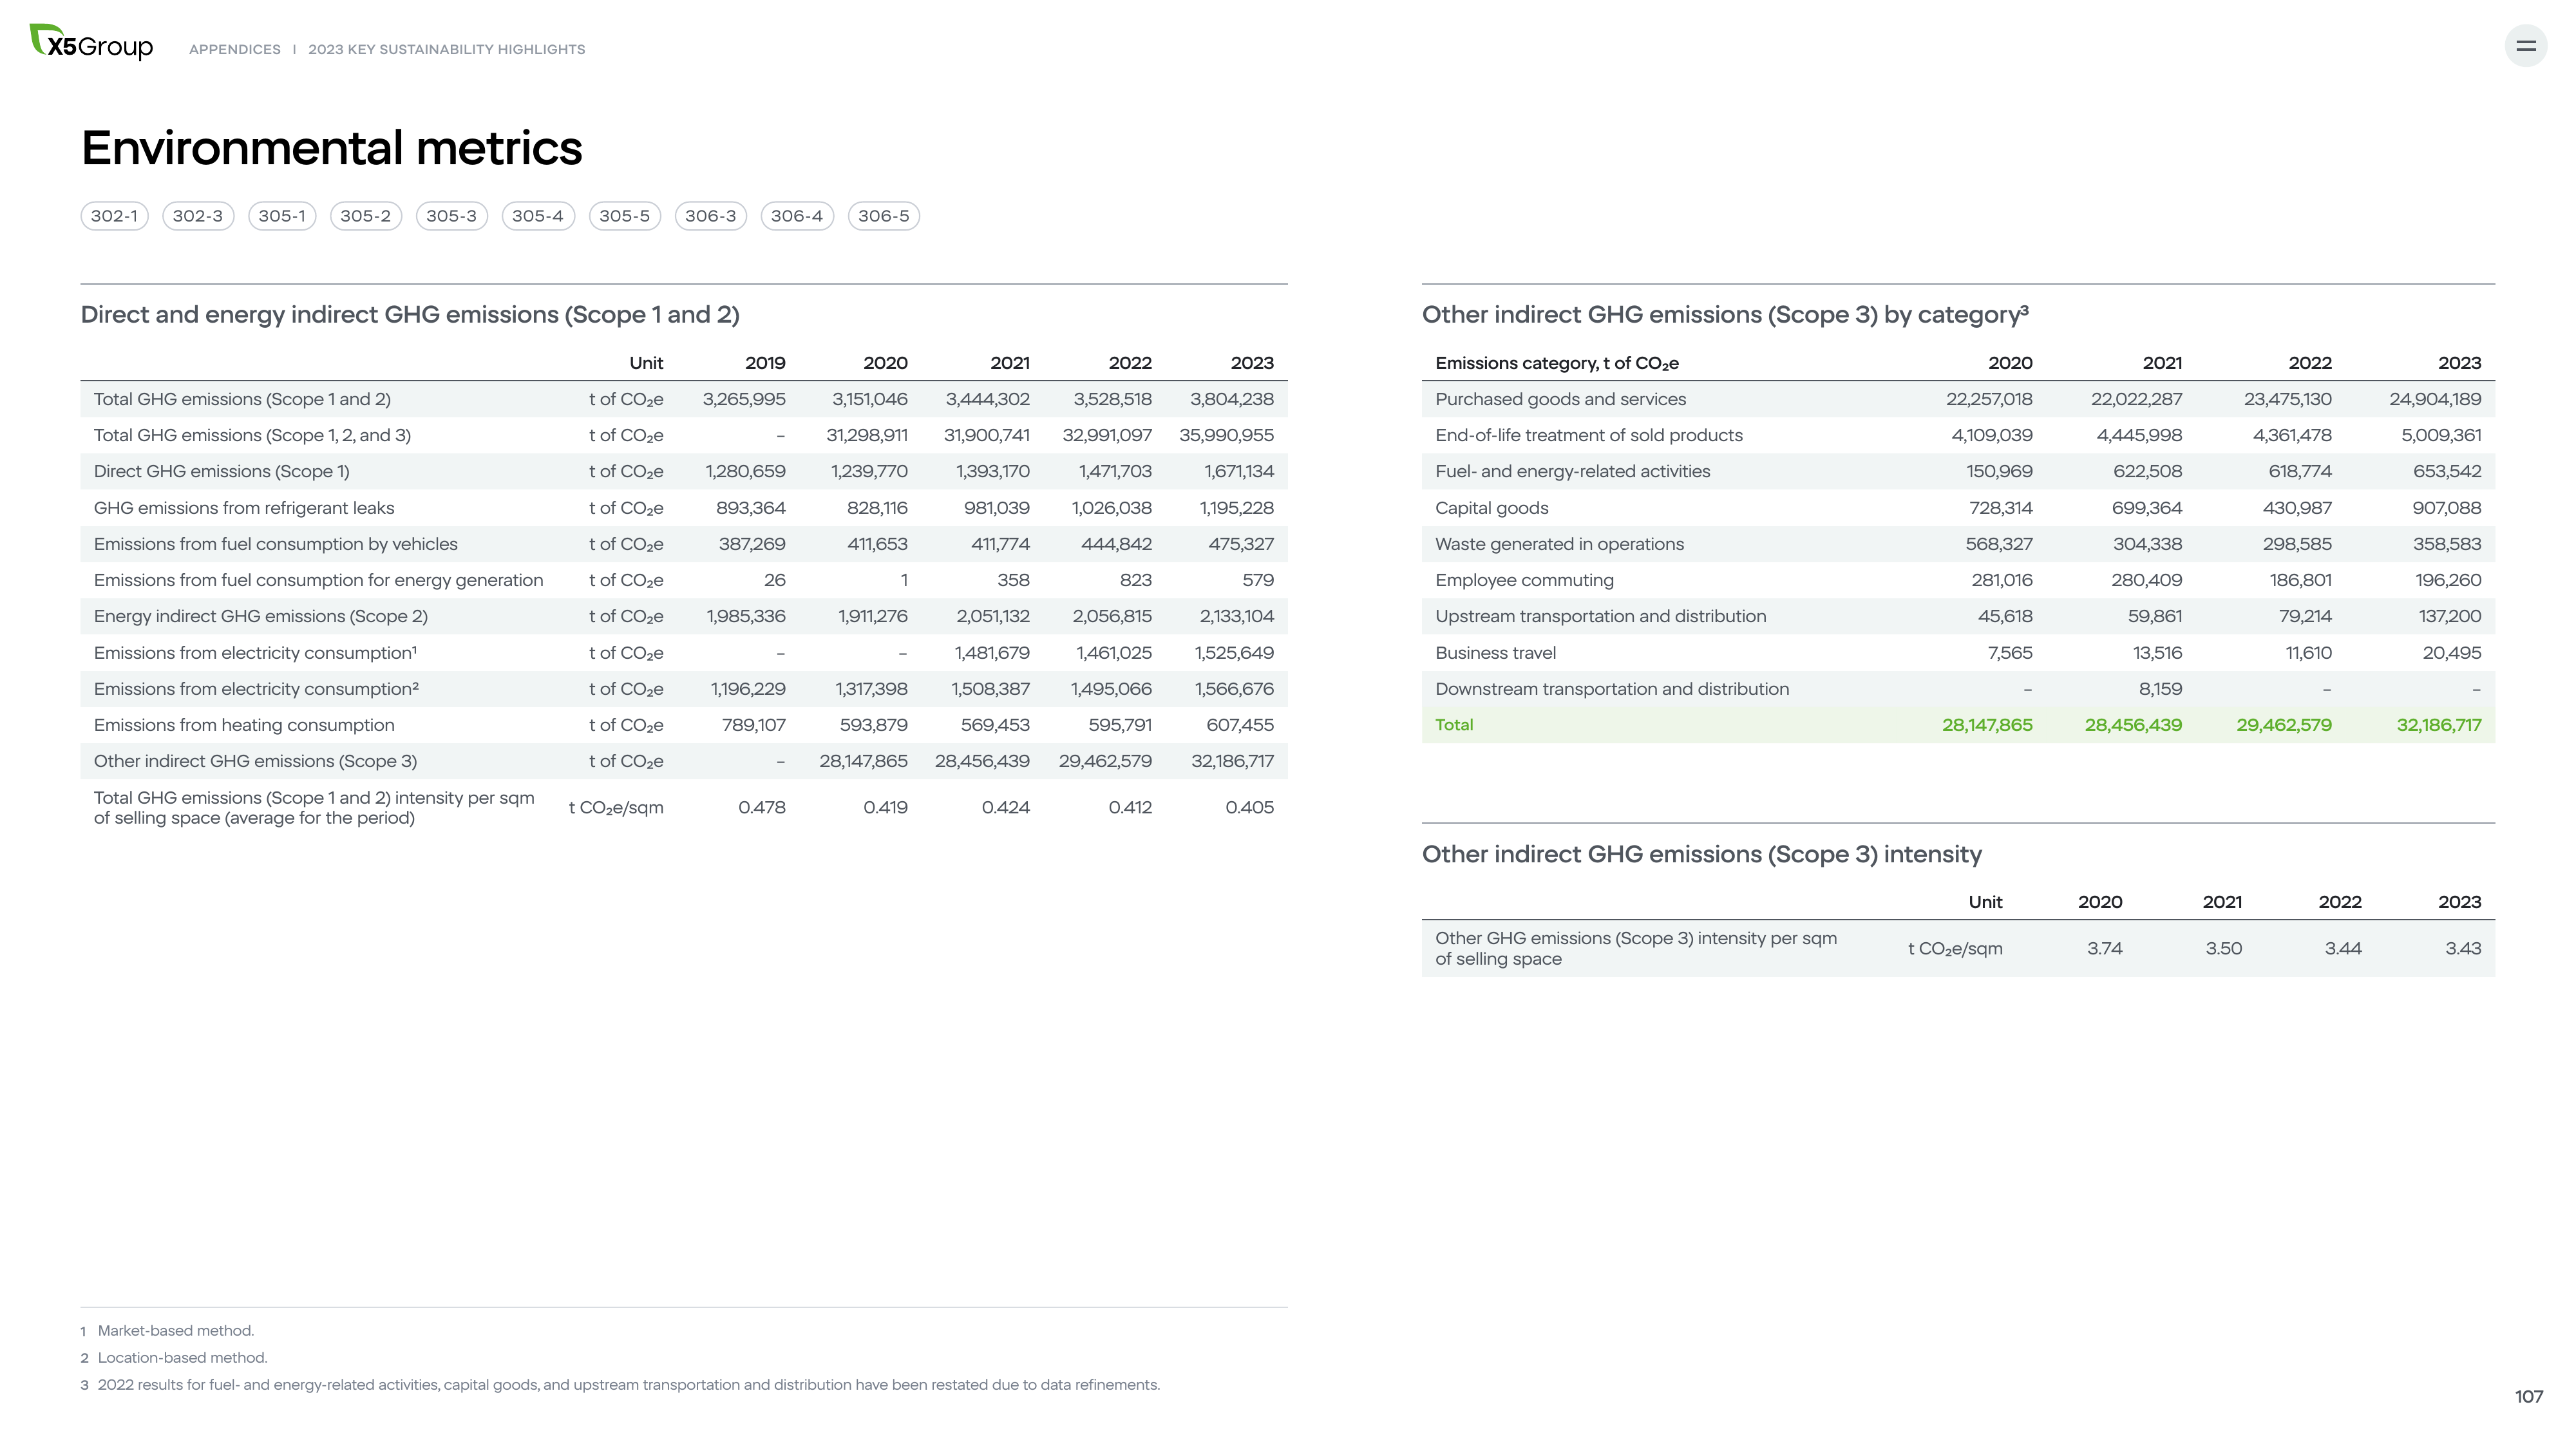The image size is (2576, 1449).
Task: Click the APPENDICES breadcrumb
Action: (x=235, y=49)
